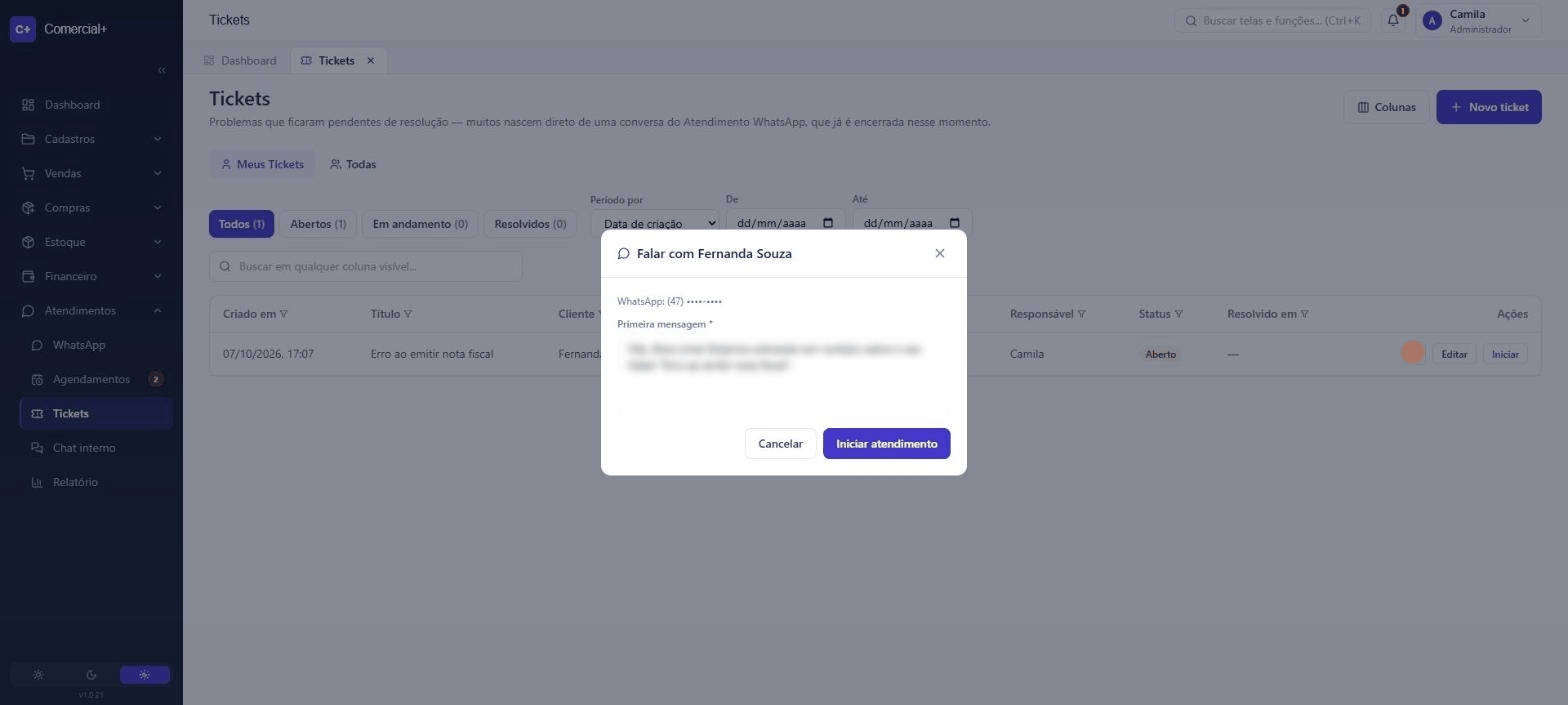This screenshot has width=1568, height=705.
Task: Open Agendamentos in the sidebar
Action: click(95, 379)
